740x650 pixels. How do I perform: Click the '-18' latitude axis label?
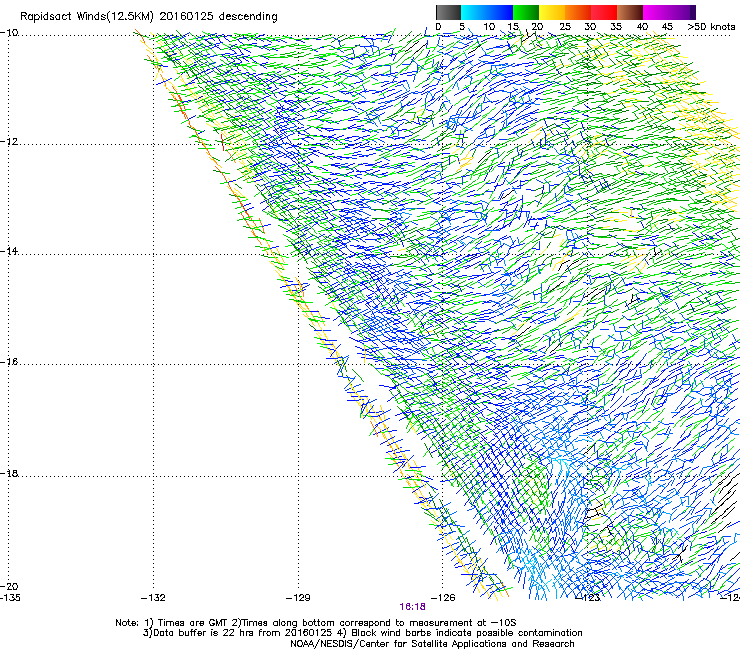point(9,473)
